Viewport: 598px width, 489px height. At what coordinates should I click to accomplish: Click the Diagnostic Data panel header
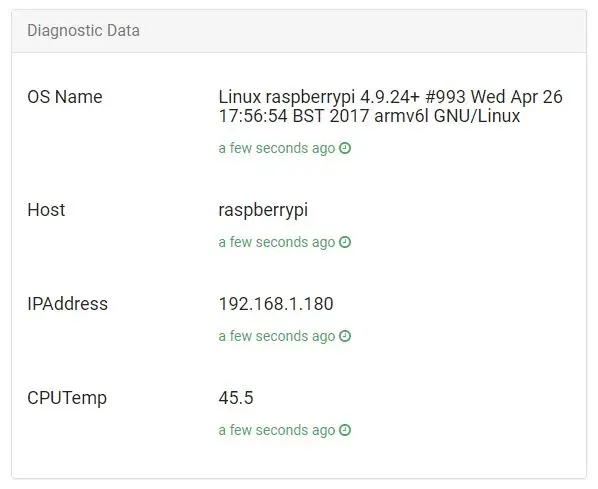point(299,31)
